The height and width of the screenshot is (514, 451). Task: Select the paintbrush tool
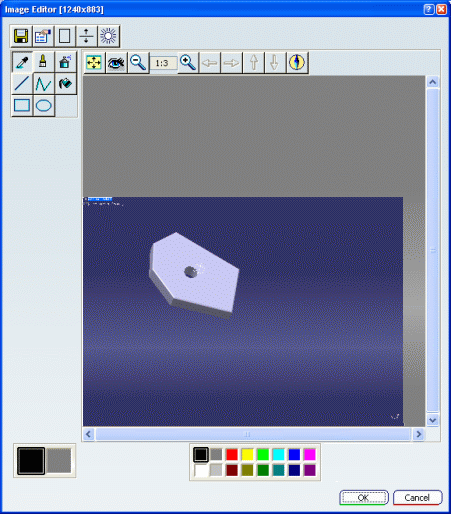tap(44, 62)
